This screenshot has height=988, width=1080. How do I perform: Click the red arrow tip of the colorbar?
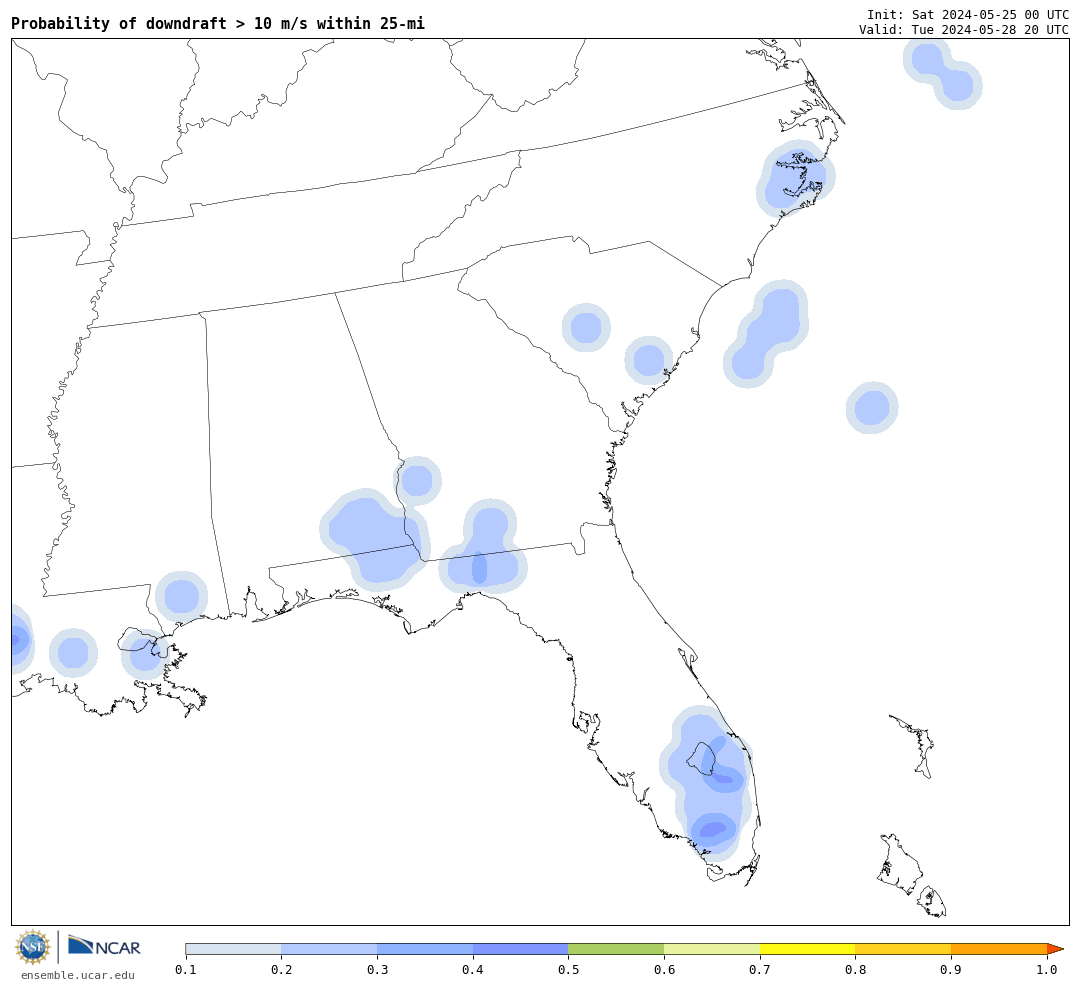click(x=1056, y=949)
